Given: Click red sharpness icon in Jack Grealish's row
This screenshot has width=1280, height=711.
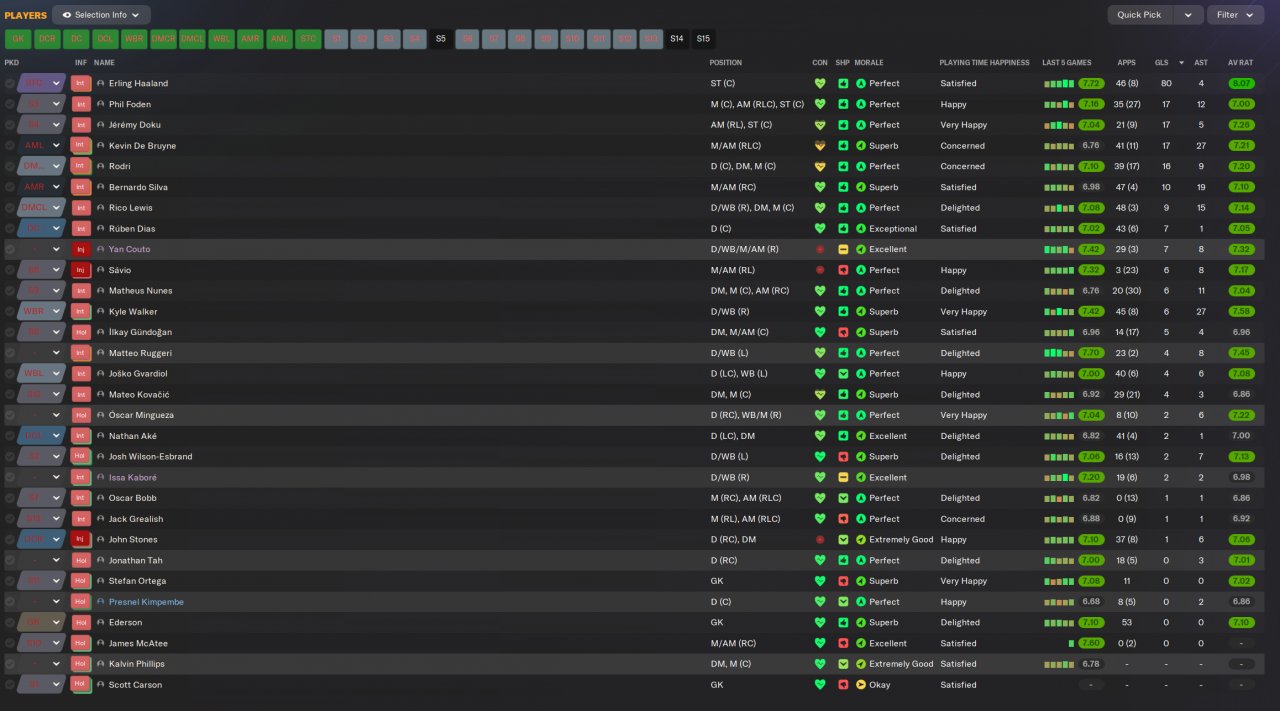Looking at the screenshot, I should click(x=843, y=519).
